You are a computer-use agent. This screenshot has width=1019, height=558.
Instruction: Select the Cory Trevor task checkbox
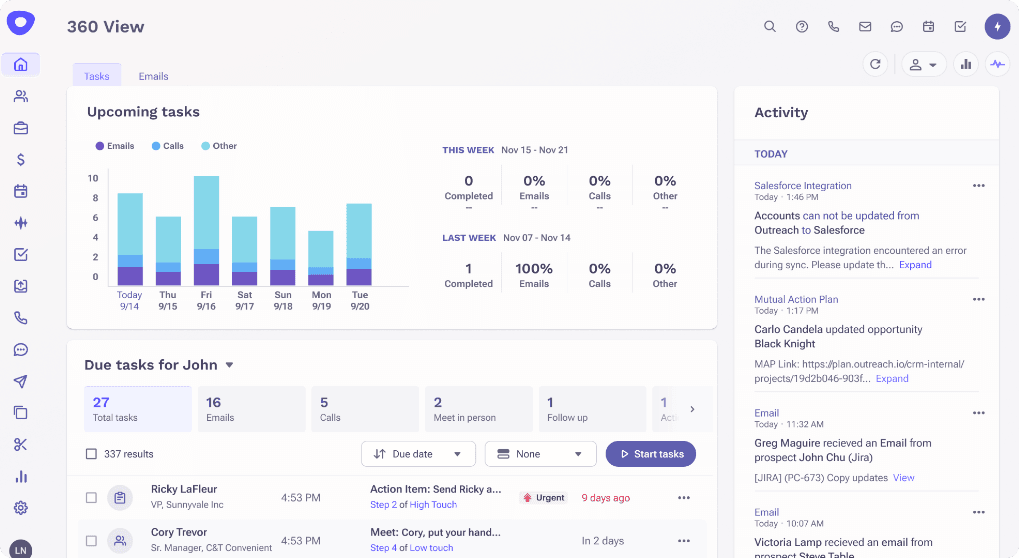(92, 541)
